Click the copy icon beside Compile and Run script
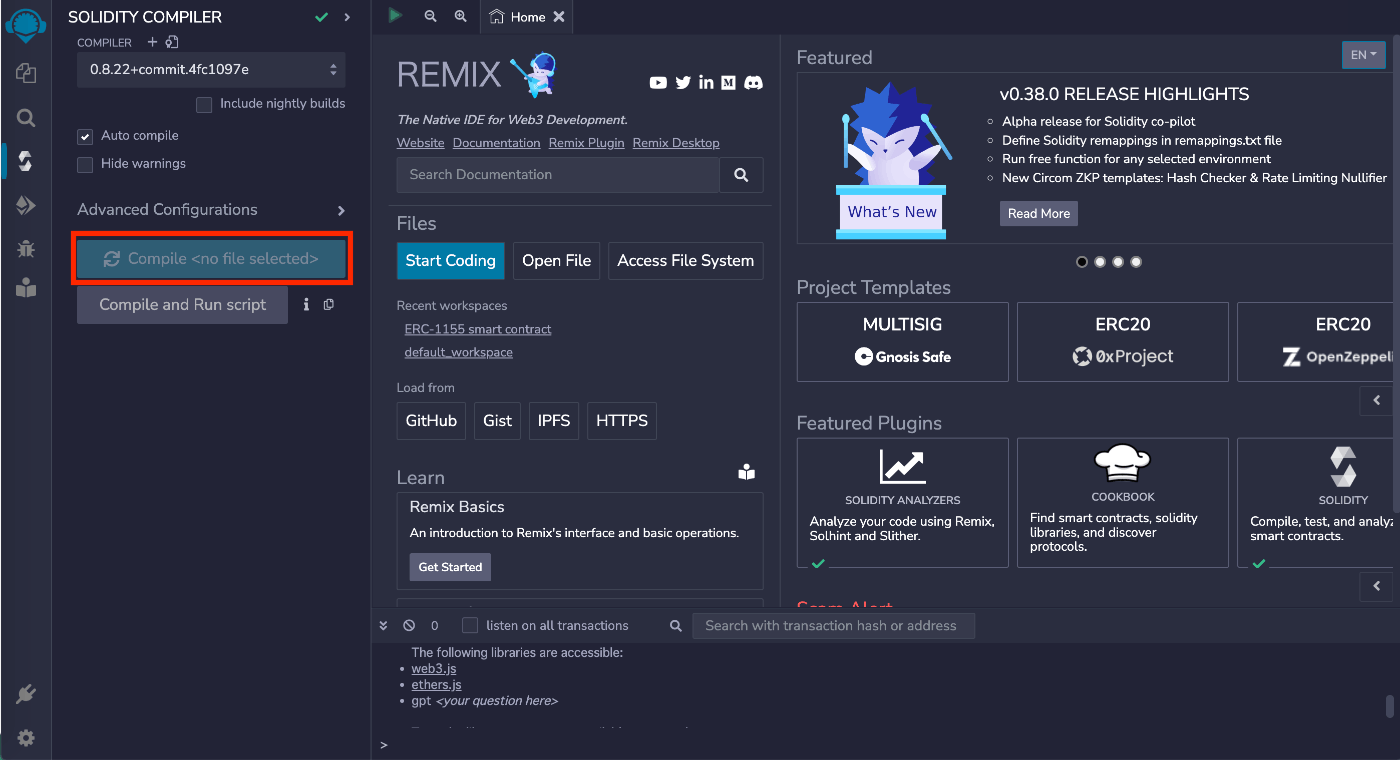The image size is (1400, 760). (329, 304)
